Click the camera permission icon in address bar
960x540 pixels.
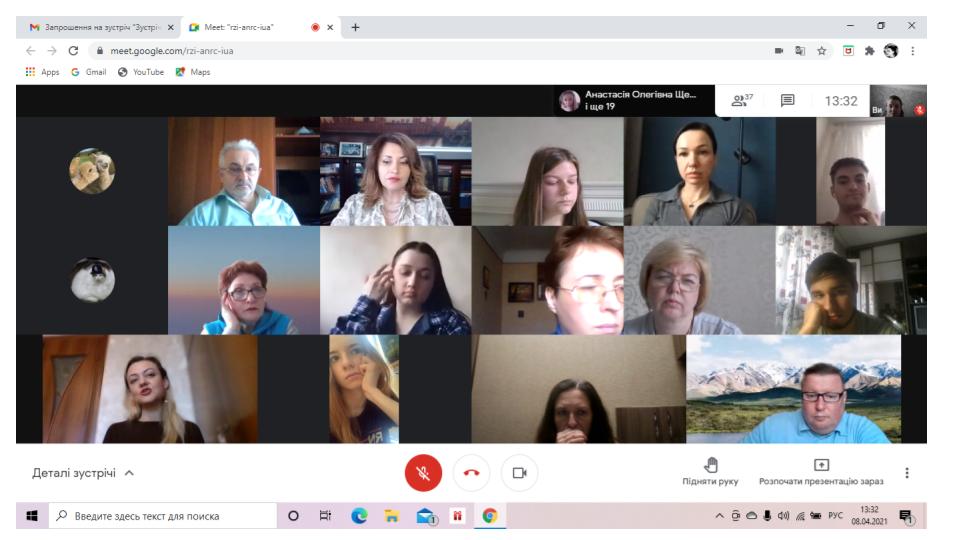(x=779, y=51)
